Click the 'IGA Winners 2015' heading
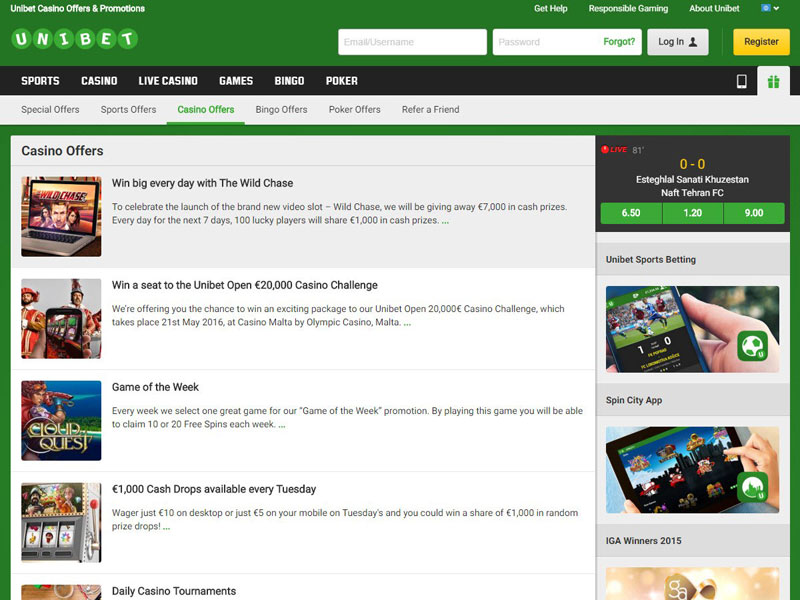This screenshot has height=600, width=800. [x=643, y=541]
